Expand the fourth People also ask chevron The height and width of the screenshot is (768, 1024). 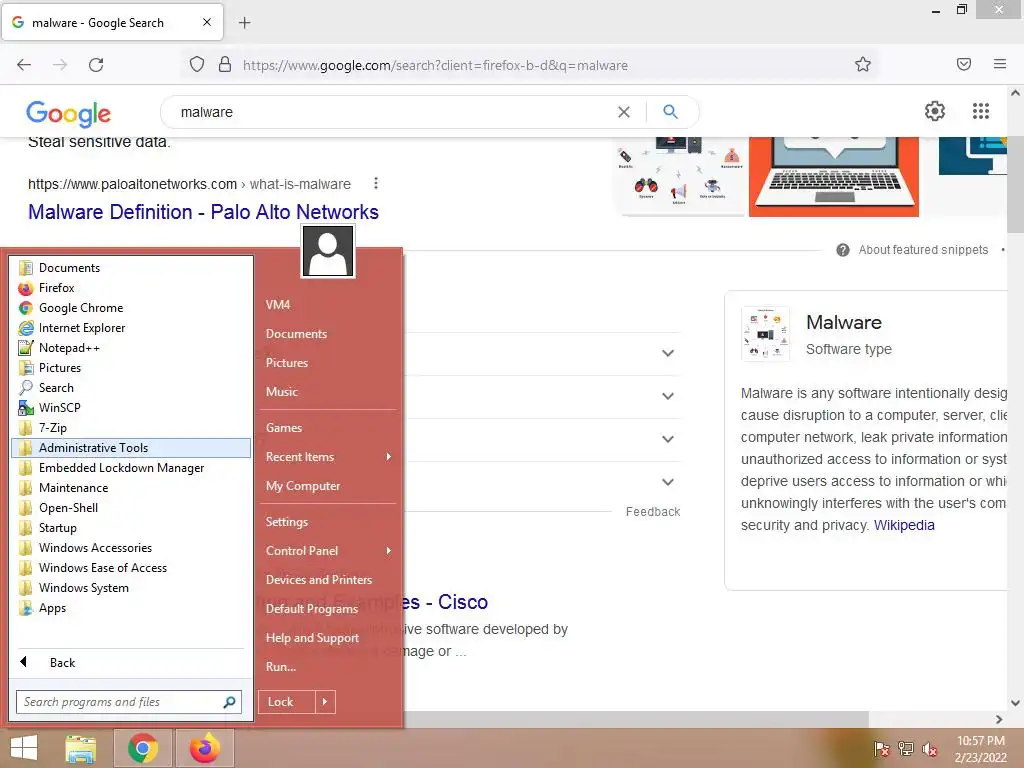(x=667, y=483)
